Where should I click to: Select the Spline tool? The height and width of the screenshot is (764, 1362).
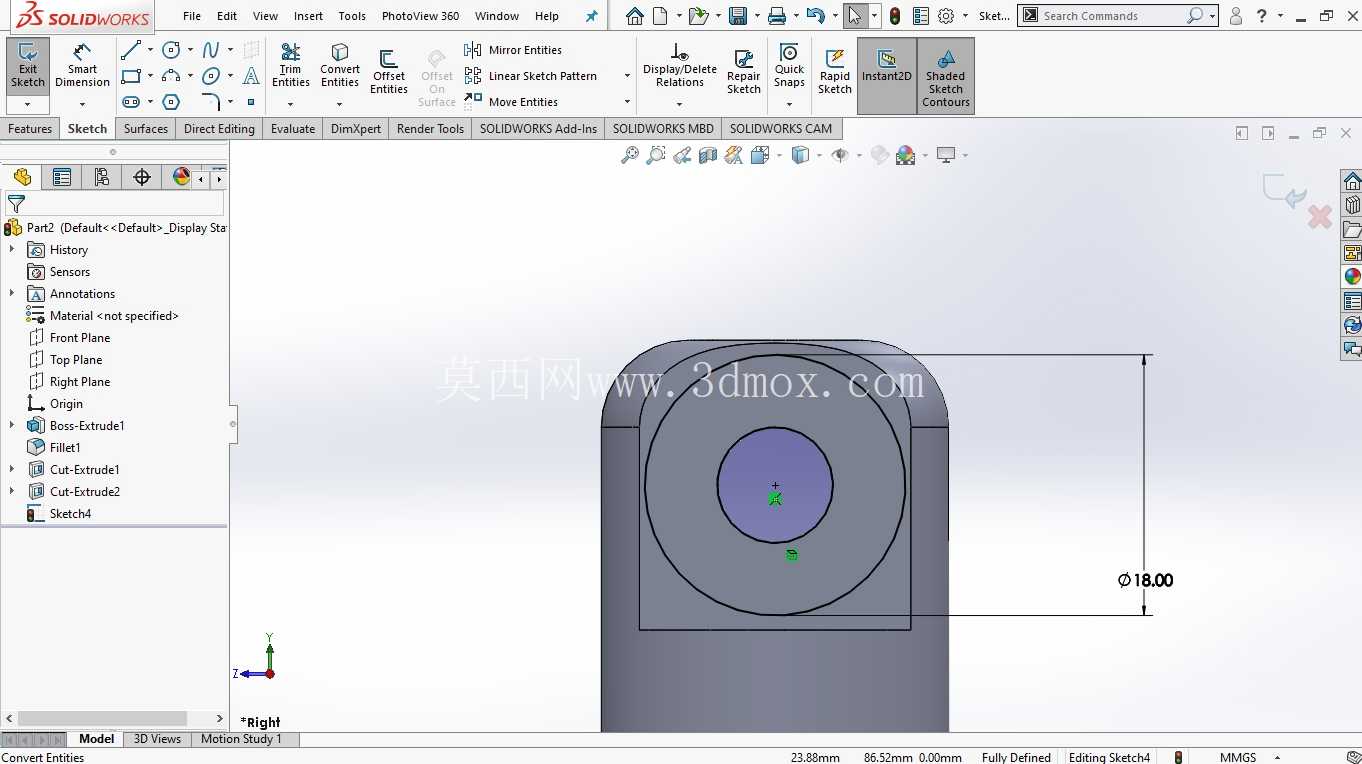pos(211,50)
